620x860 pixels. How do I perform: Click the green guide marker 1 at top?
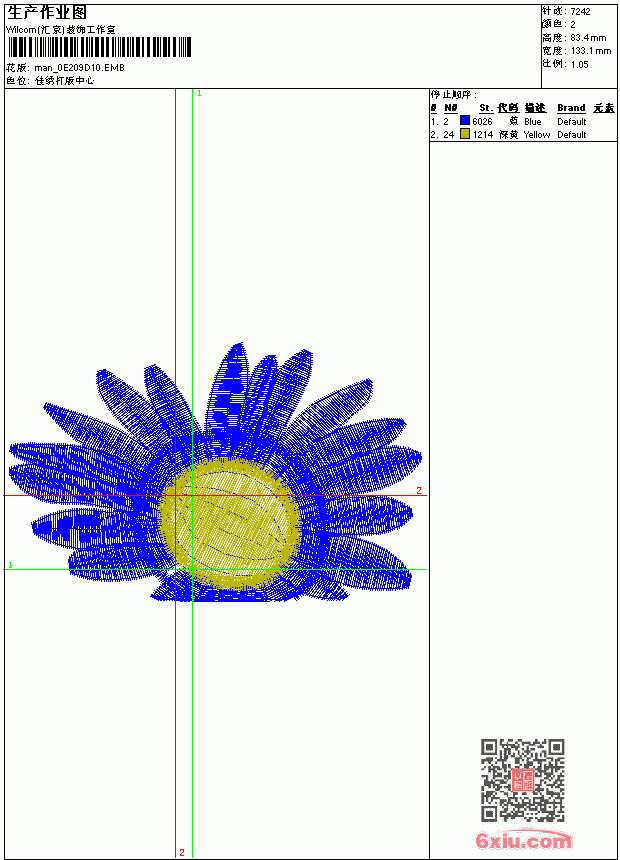[x=199, y=94]
